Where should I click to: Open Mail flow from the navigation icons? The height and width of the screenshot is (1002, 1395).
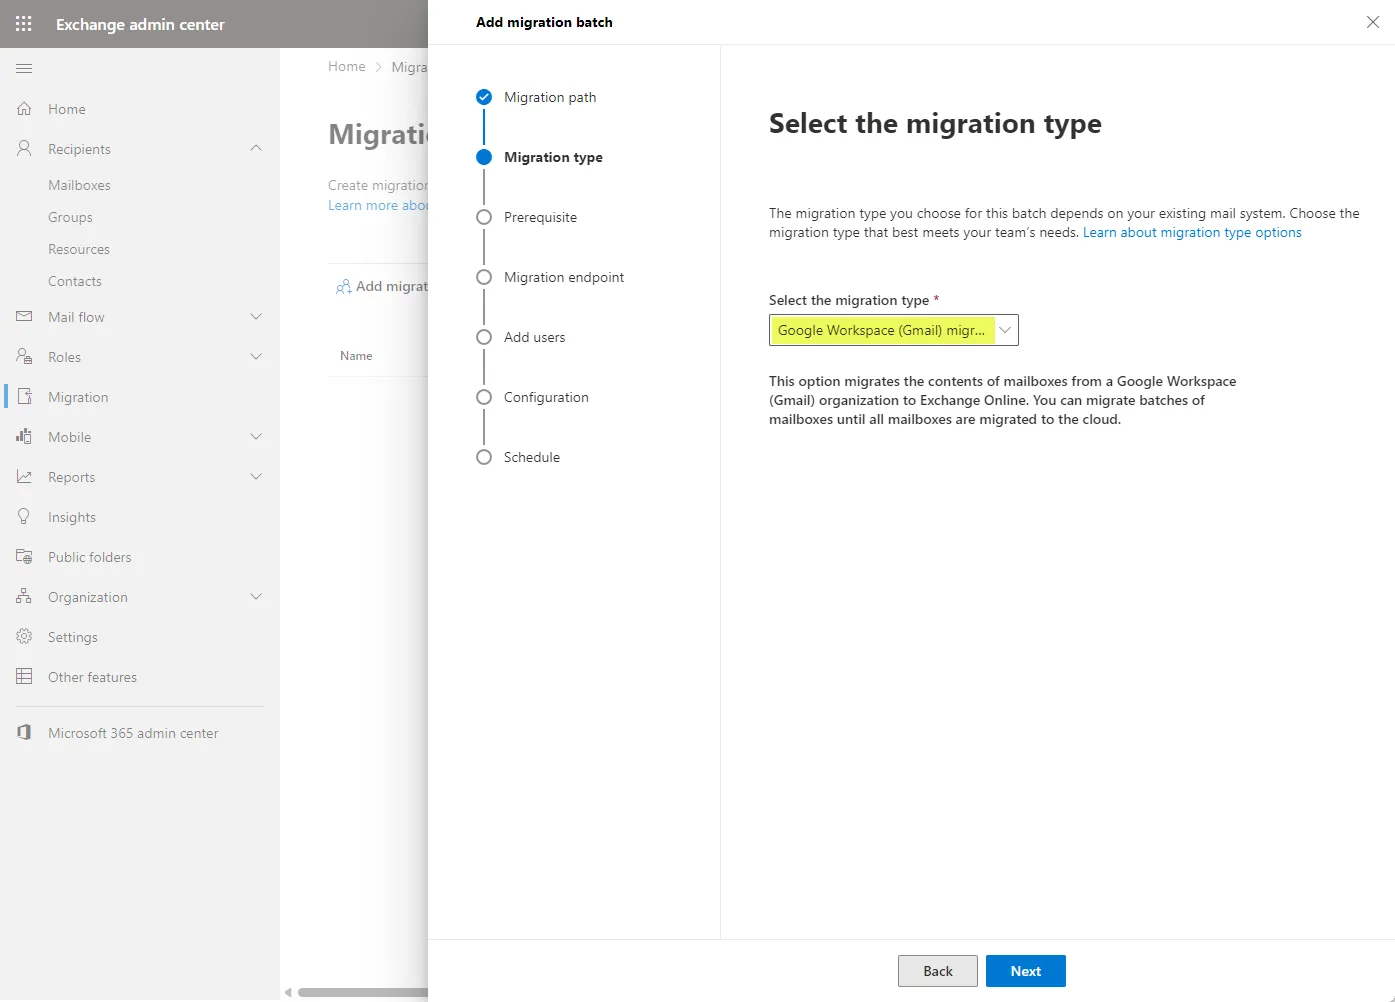tap(24, 316)
